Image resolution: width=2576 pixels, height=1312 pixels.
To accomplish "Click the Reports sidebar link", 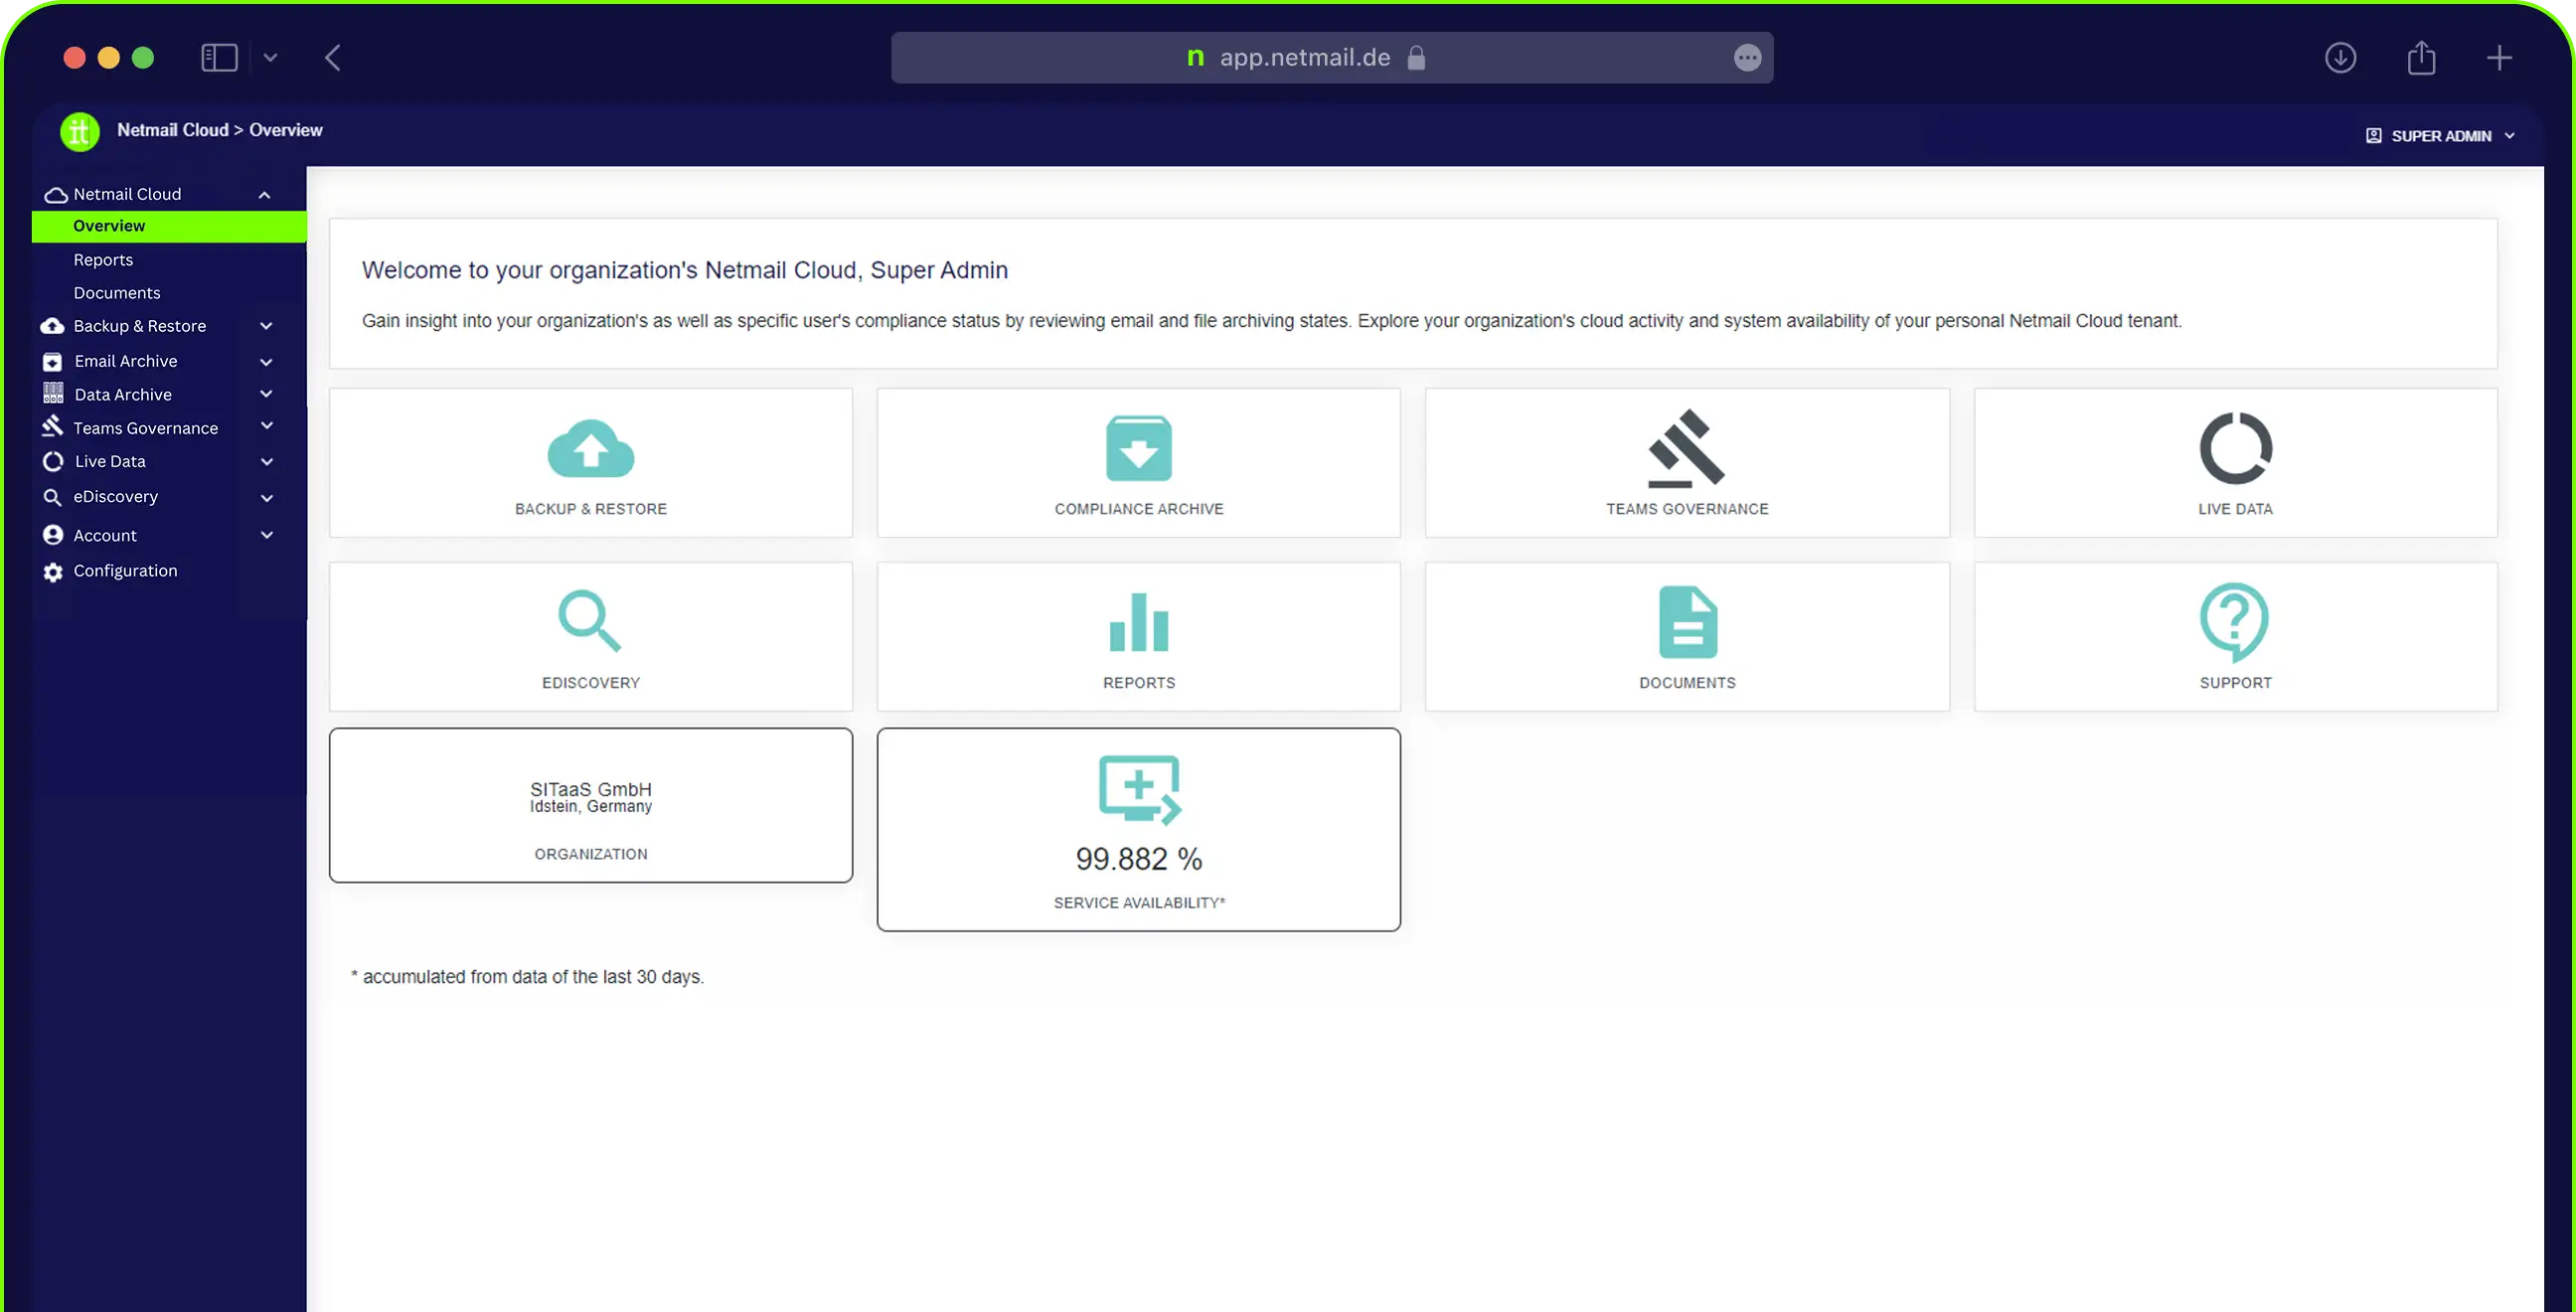I will pos(102,259).
